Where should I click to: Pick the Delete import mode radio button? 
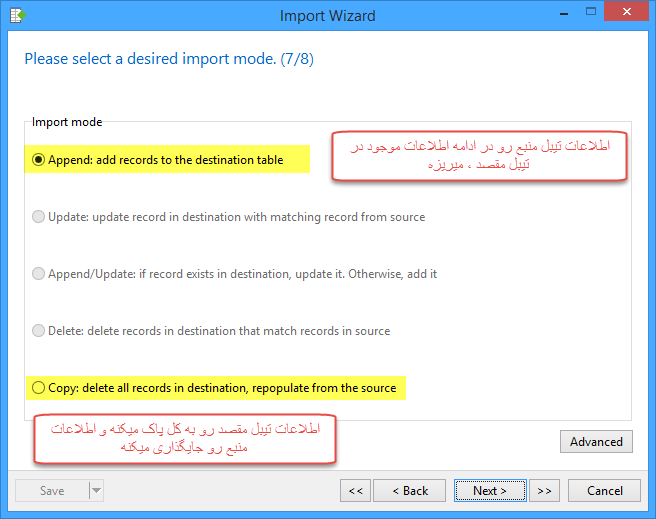(x=39, y=331)
